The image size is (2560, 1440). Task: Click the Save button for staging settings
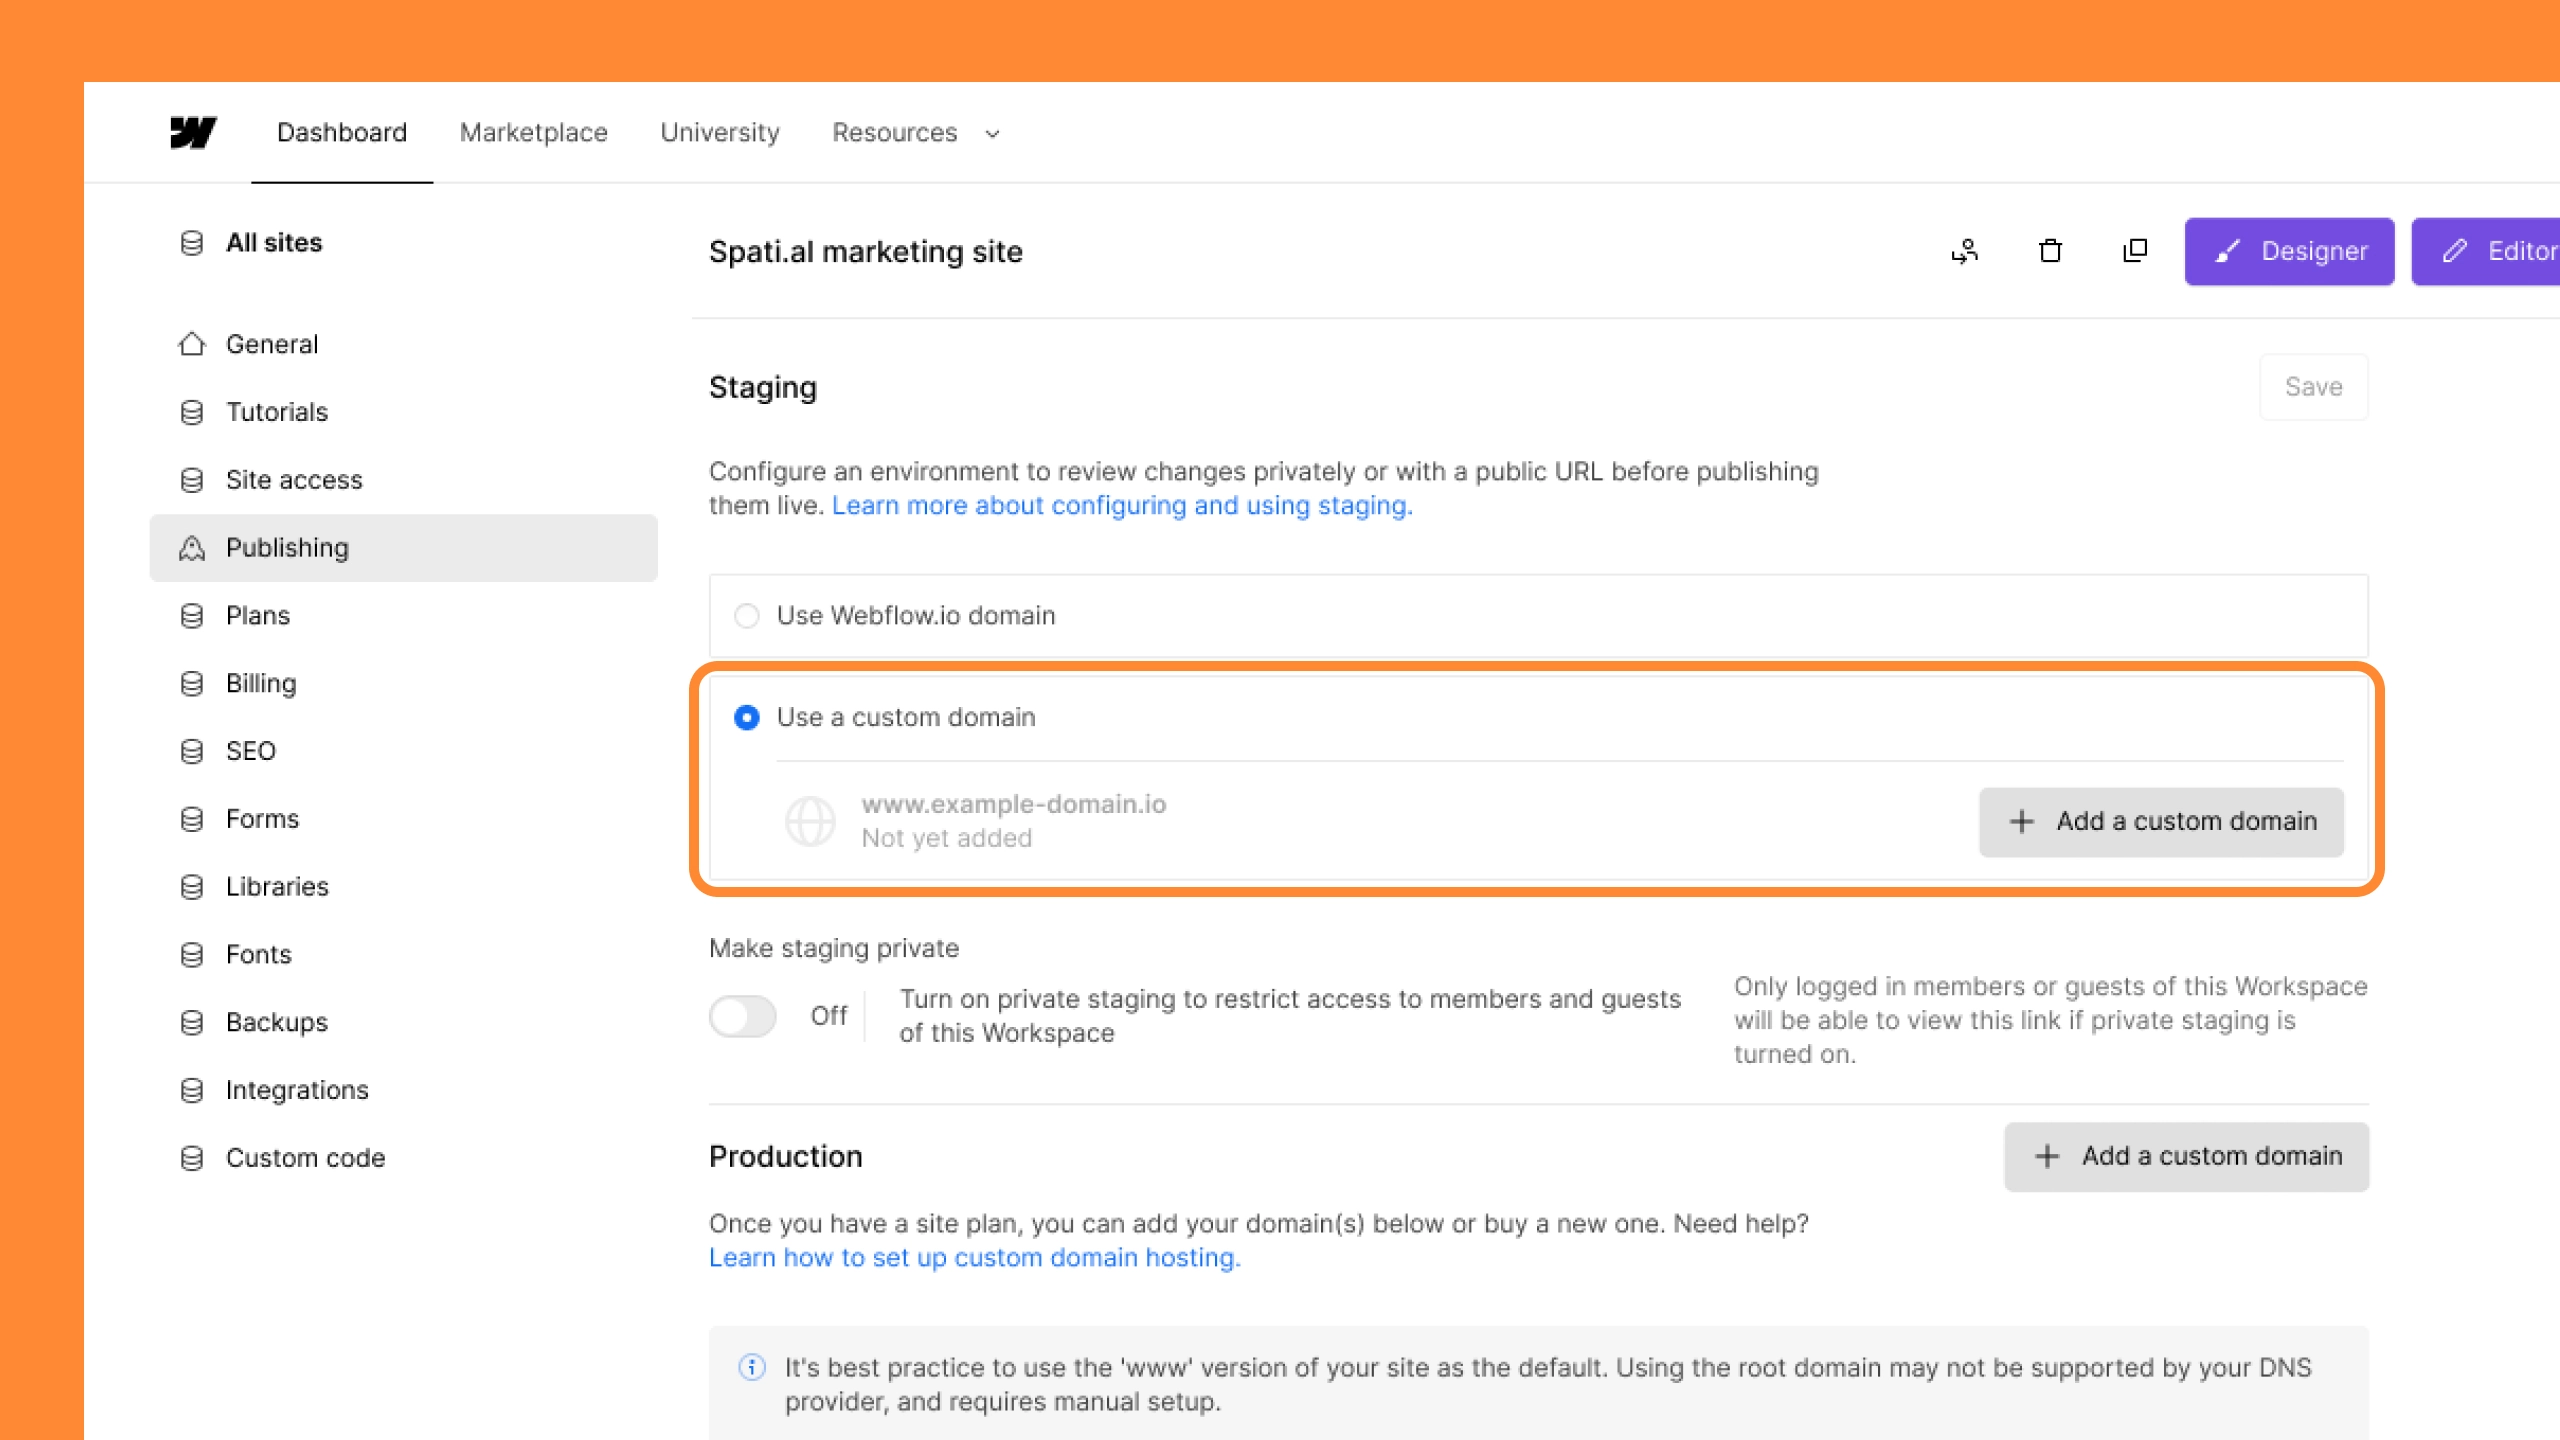2313,386
